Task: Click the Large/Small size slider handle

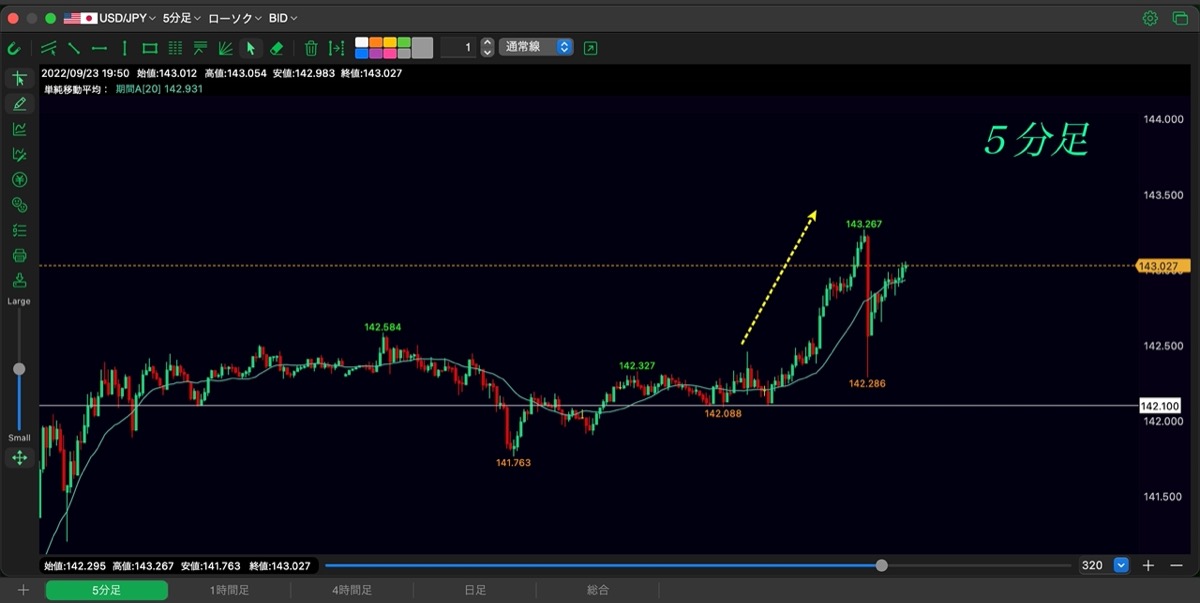Action: tap(19, 369)
